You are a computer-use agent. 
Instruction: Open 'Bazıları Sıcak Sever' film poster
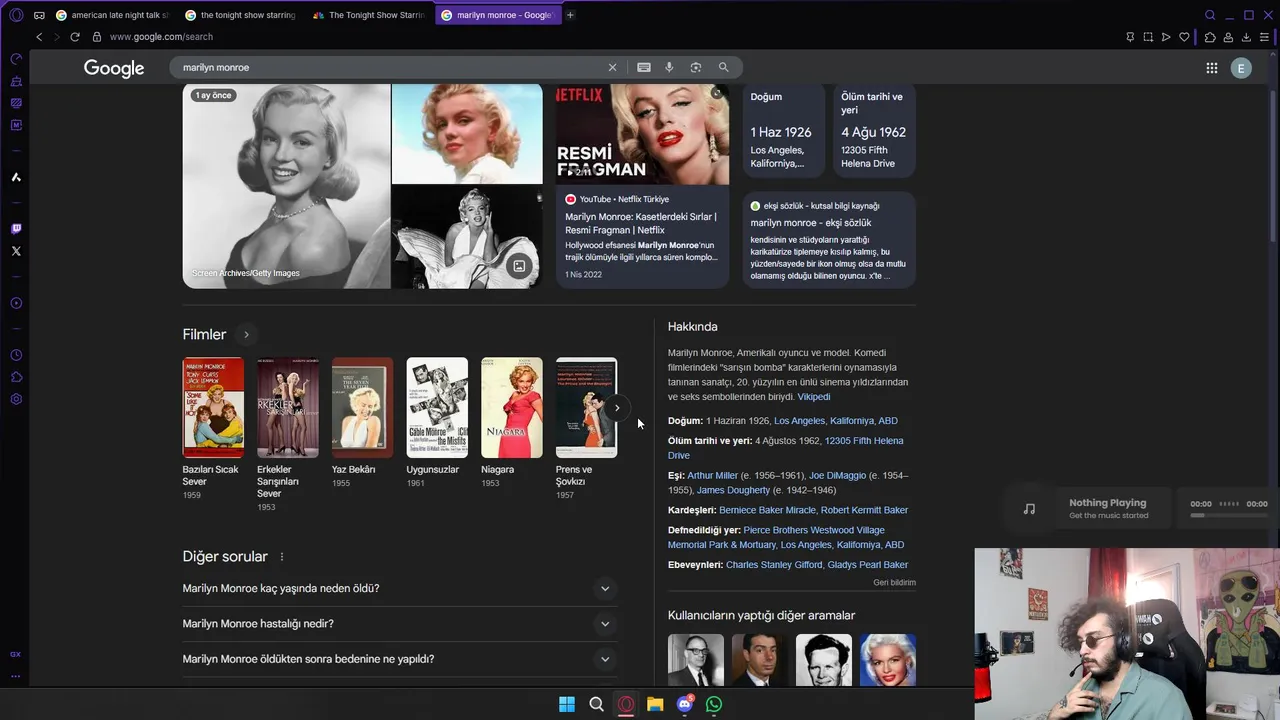click(213, 408)
